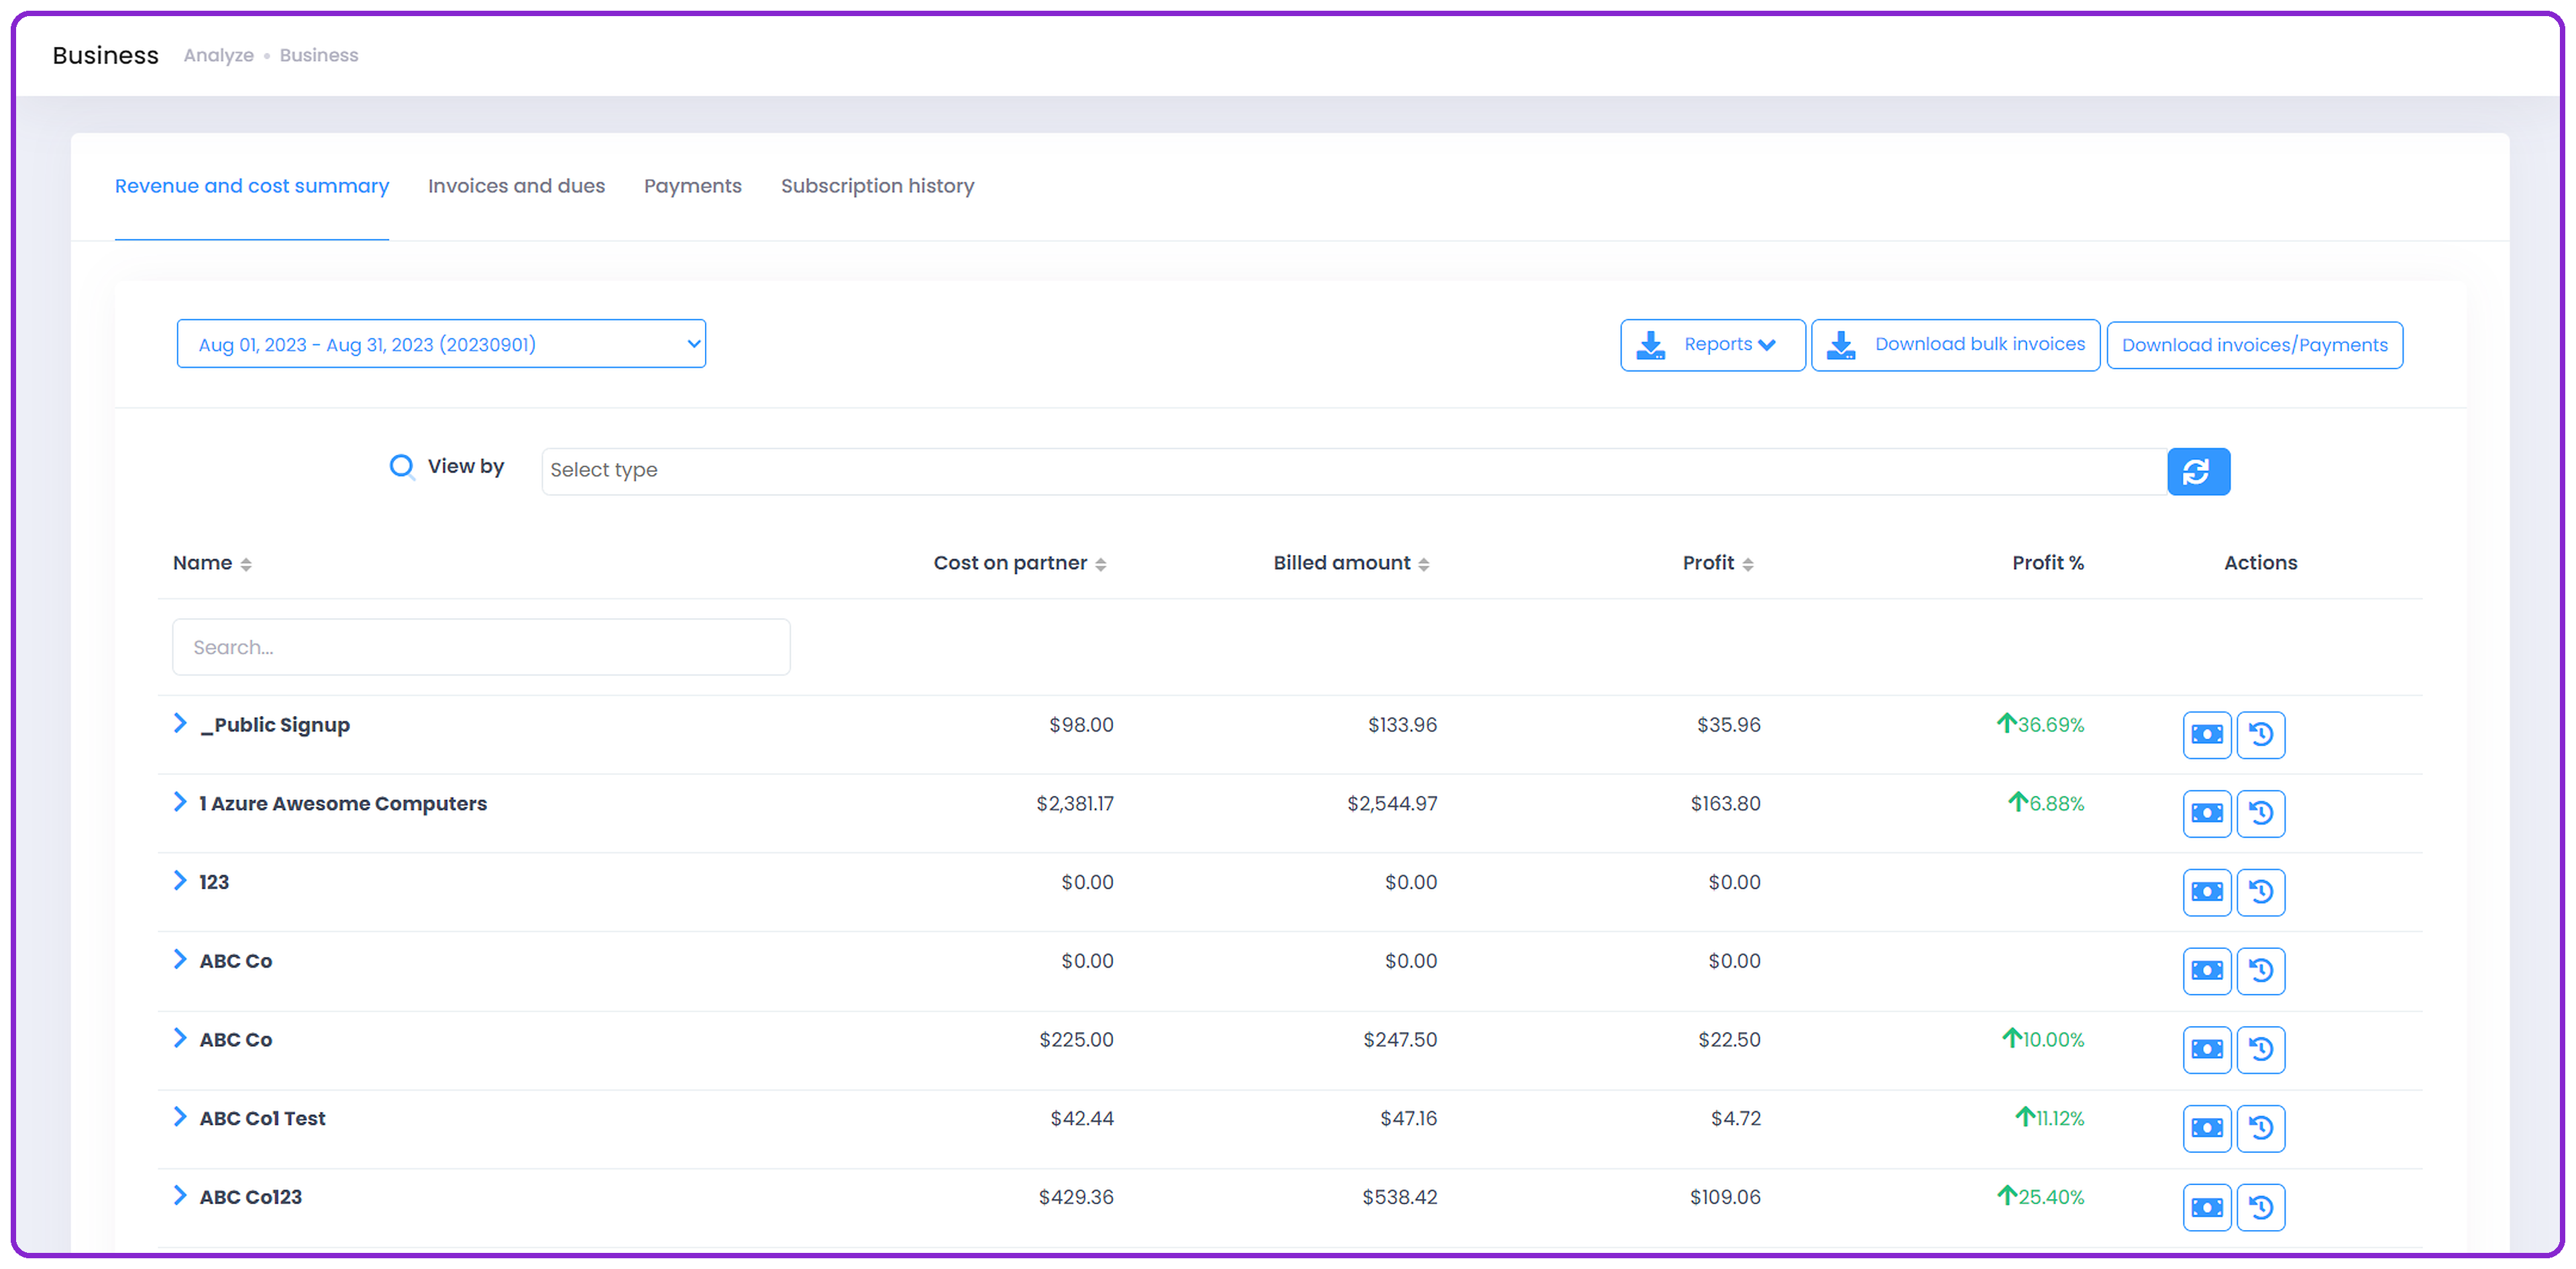Expand the 123 customer row
Screen dimensions: 2576x1269
click(x=180, y=880)
